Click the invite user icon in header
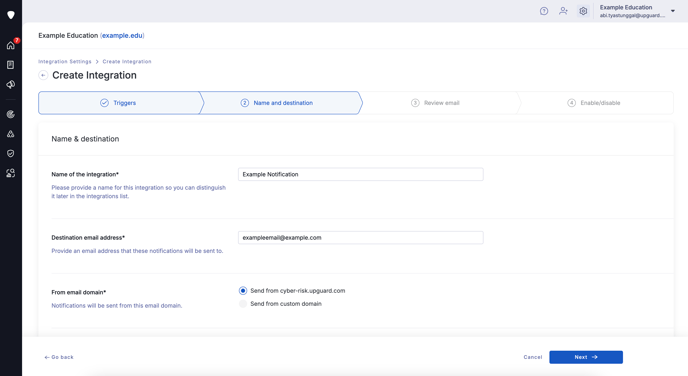Viewport: 688px width, 376px height. point(563,11)
